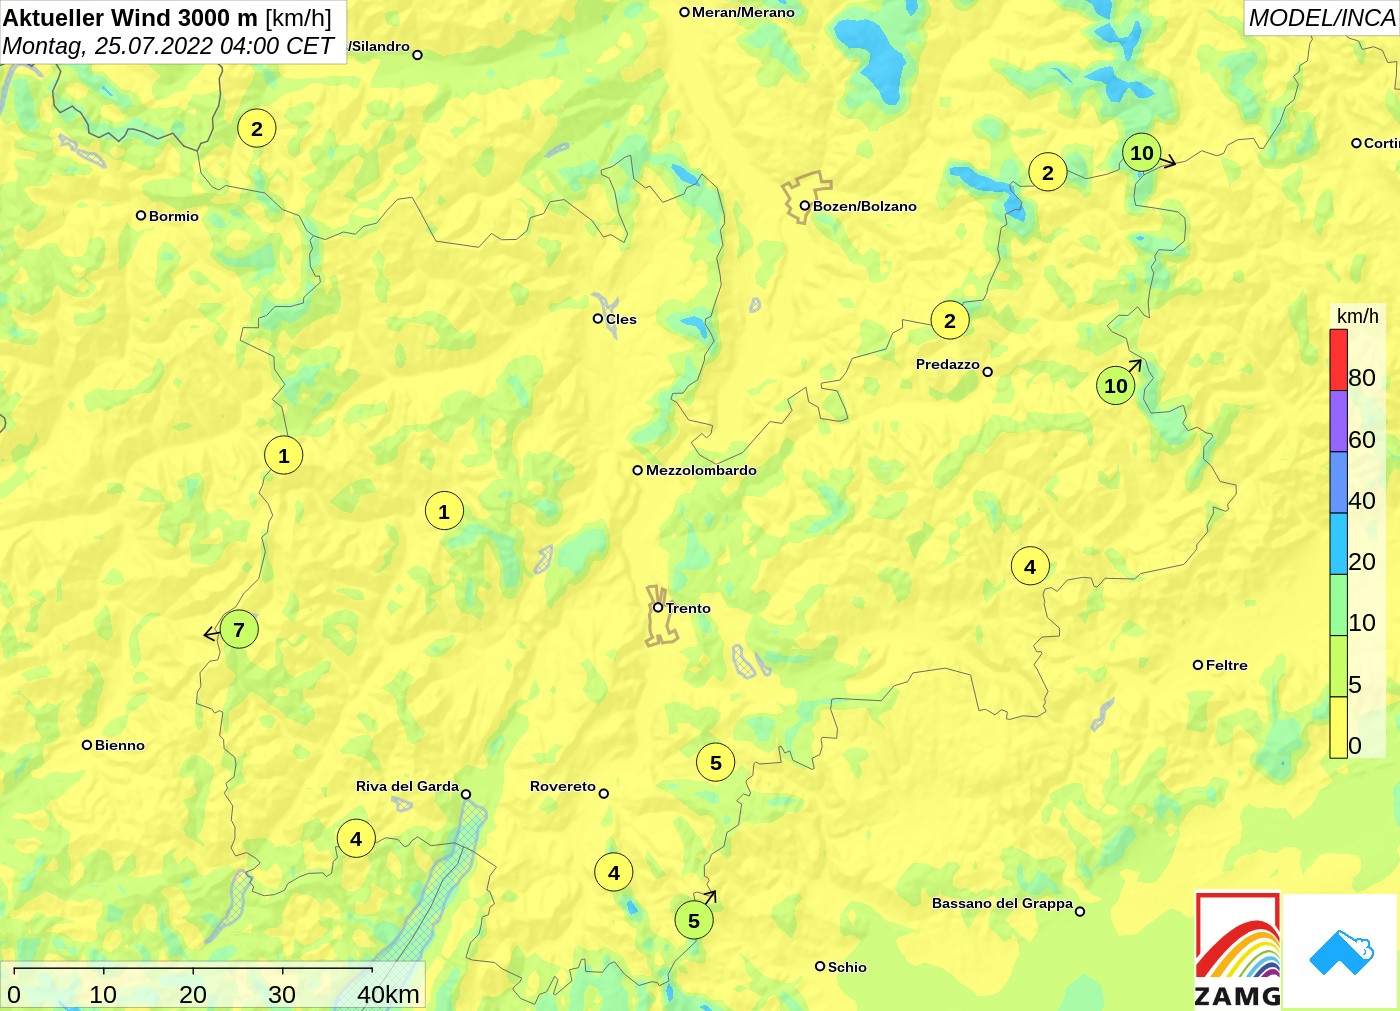The image size is (1400, 1011).
Task: Pick the yellow 0 km/h legend swatch
Action: [1338, 727]
